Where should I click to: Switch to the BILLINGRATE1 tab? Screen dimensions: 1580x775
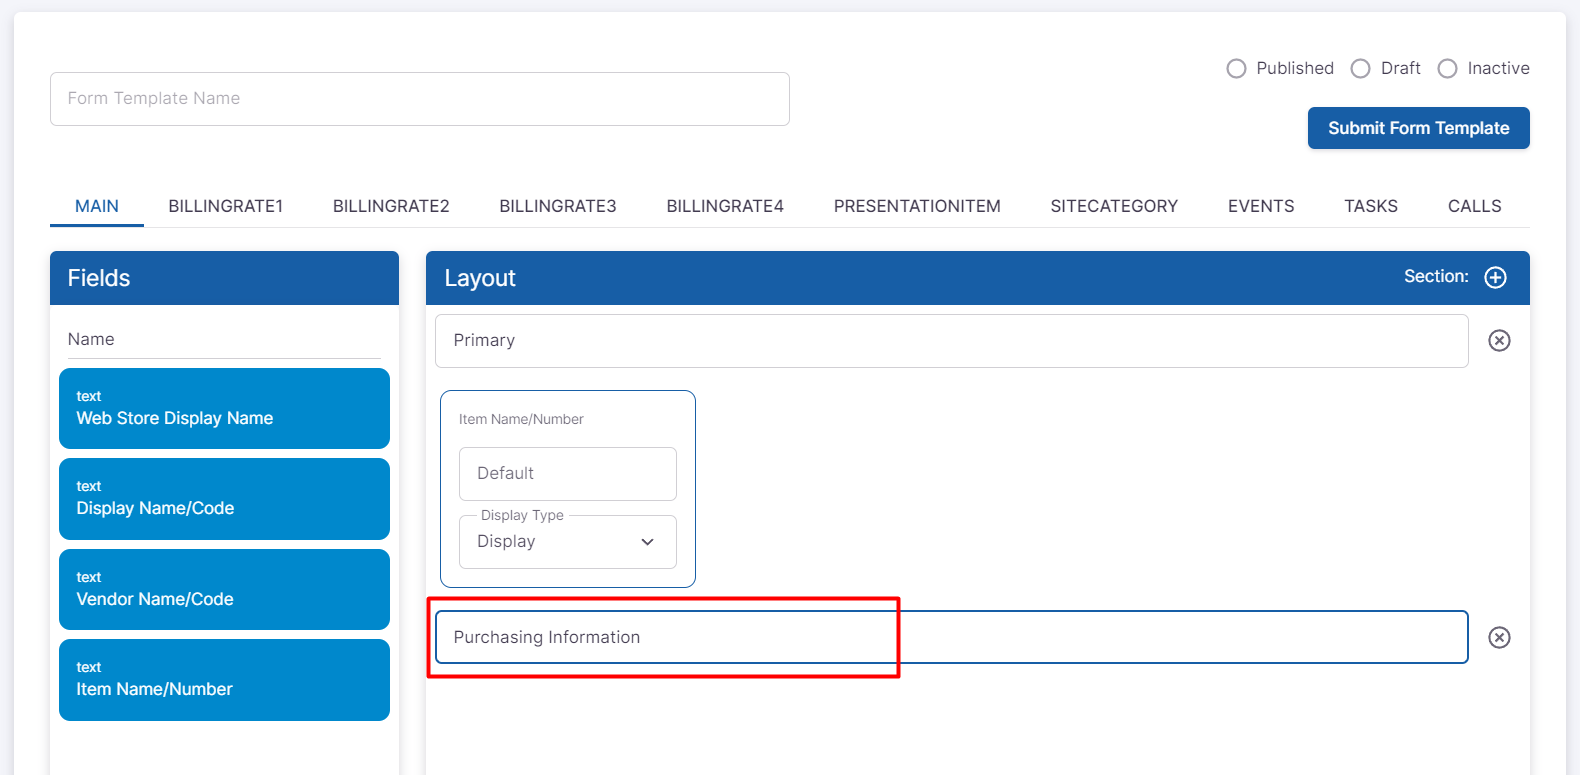225,206
